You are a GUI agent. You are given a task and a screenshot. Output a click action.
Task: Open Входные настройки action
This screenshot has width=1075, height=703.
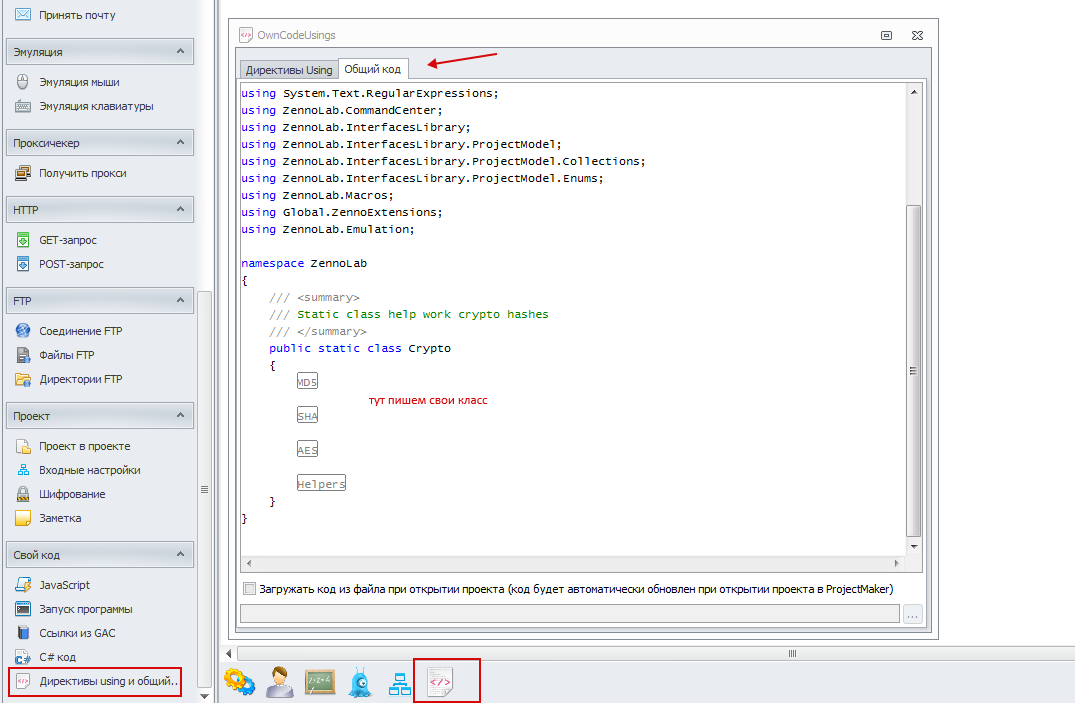click(77, 470)
